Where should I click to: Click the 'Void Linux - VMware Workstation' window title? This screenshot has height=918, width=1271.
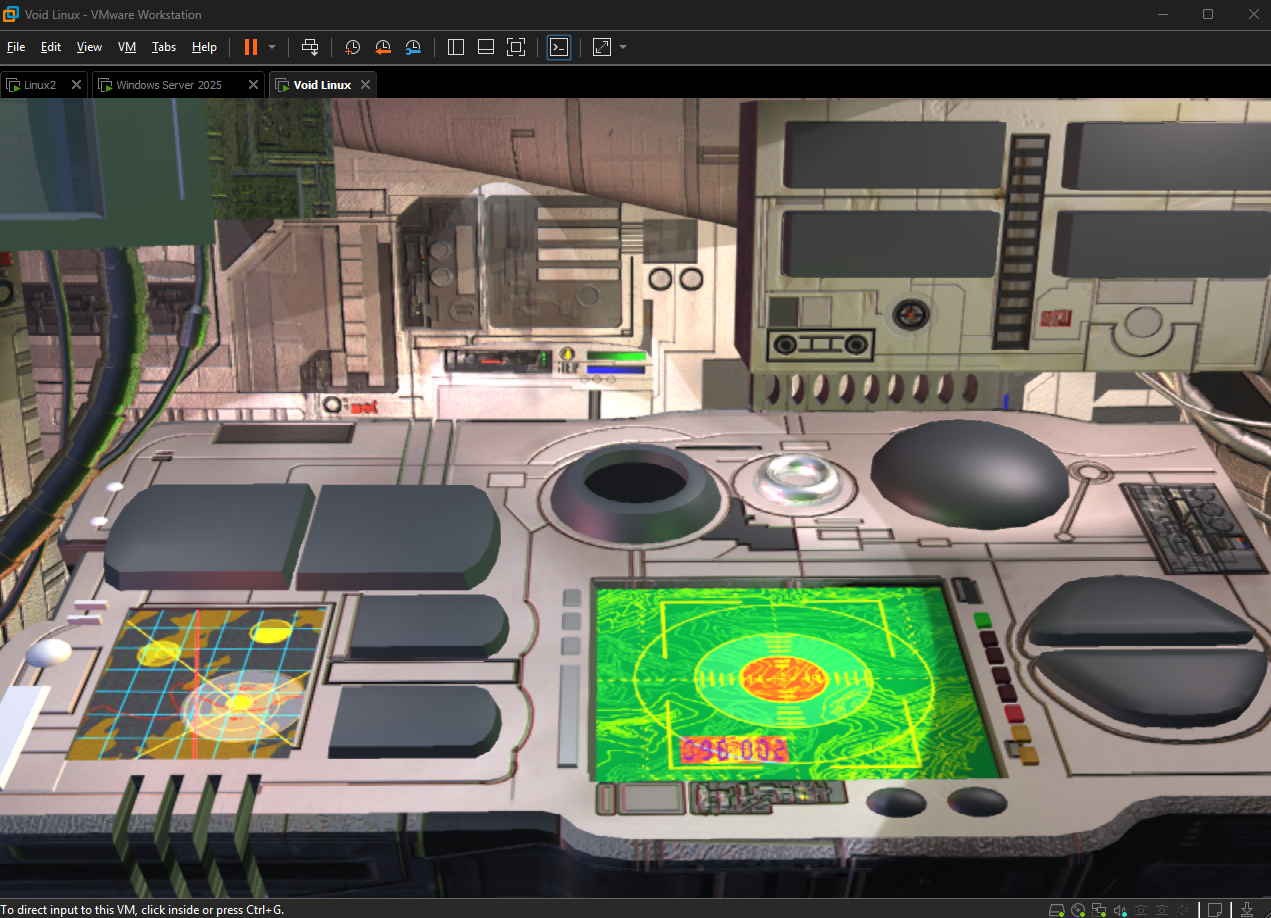pyautogui.click(x=113, y=14)
